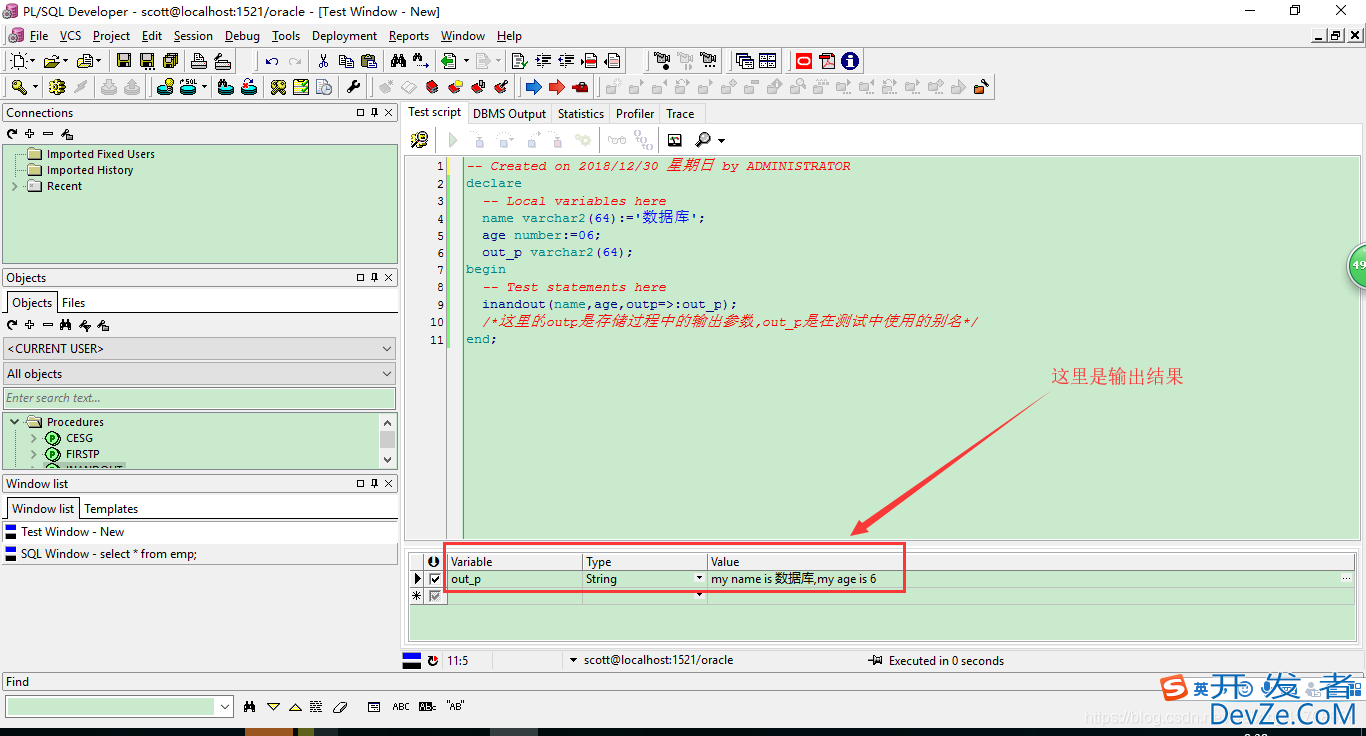Open Find with the binoculars toolbar icon

pyautogui.click(x=398, y=61)
